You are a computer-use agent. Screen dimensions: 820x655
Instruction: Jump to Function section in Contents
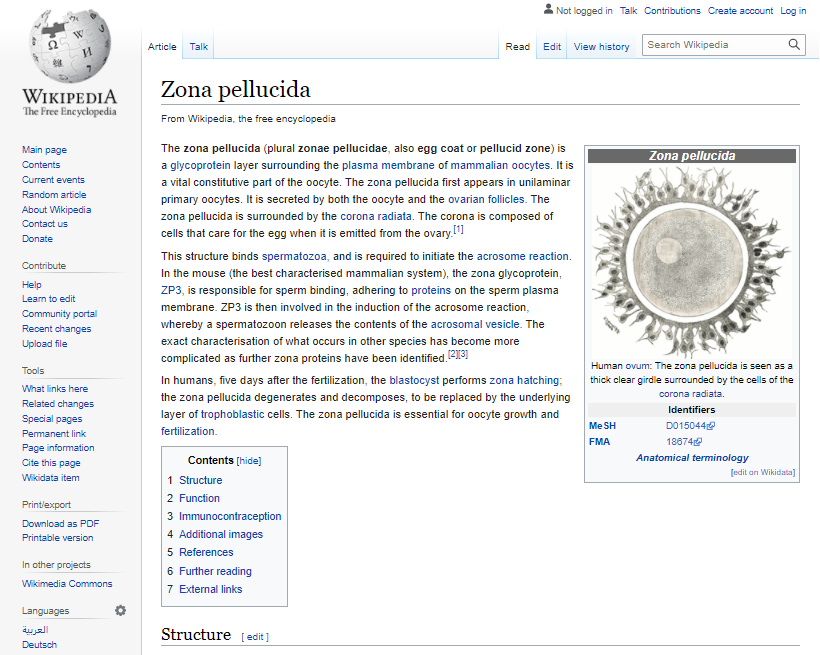coord(199,498)
